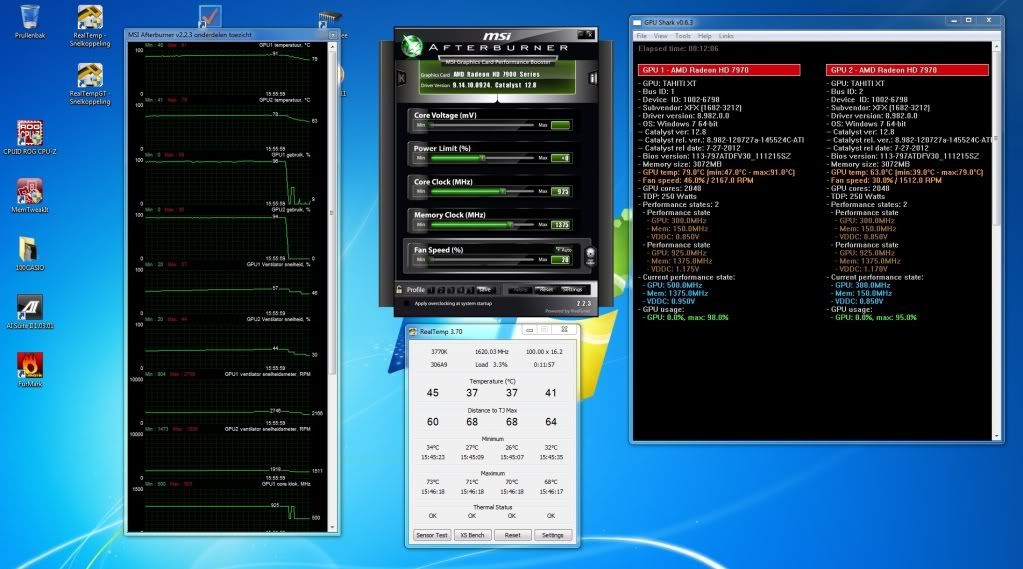Enable Apply overclocking at system startup

[x=406, y=302]
